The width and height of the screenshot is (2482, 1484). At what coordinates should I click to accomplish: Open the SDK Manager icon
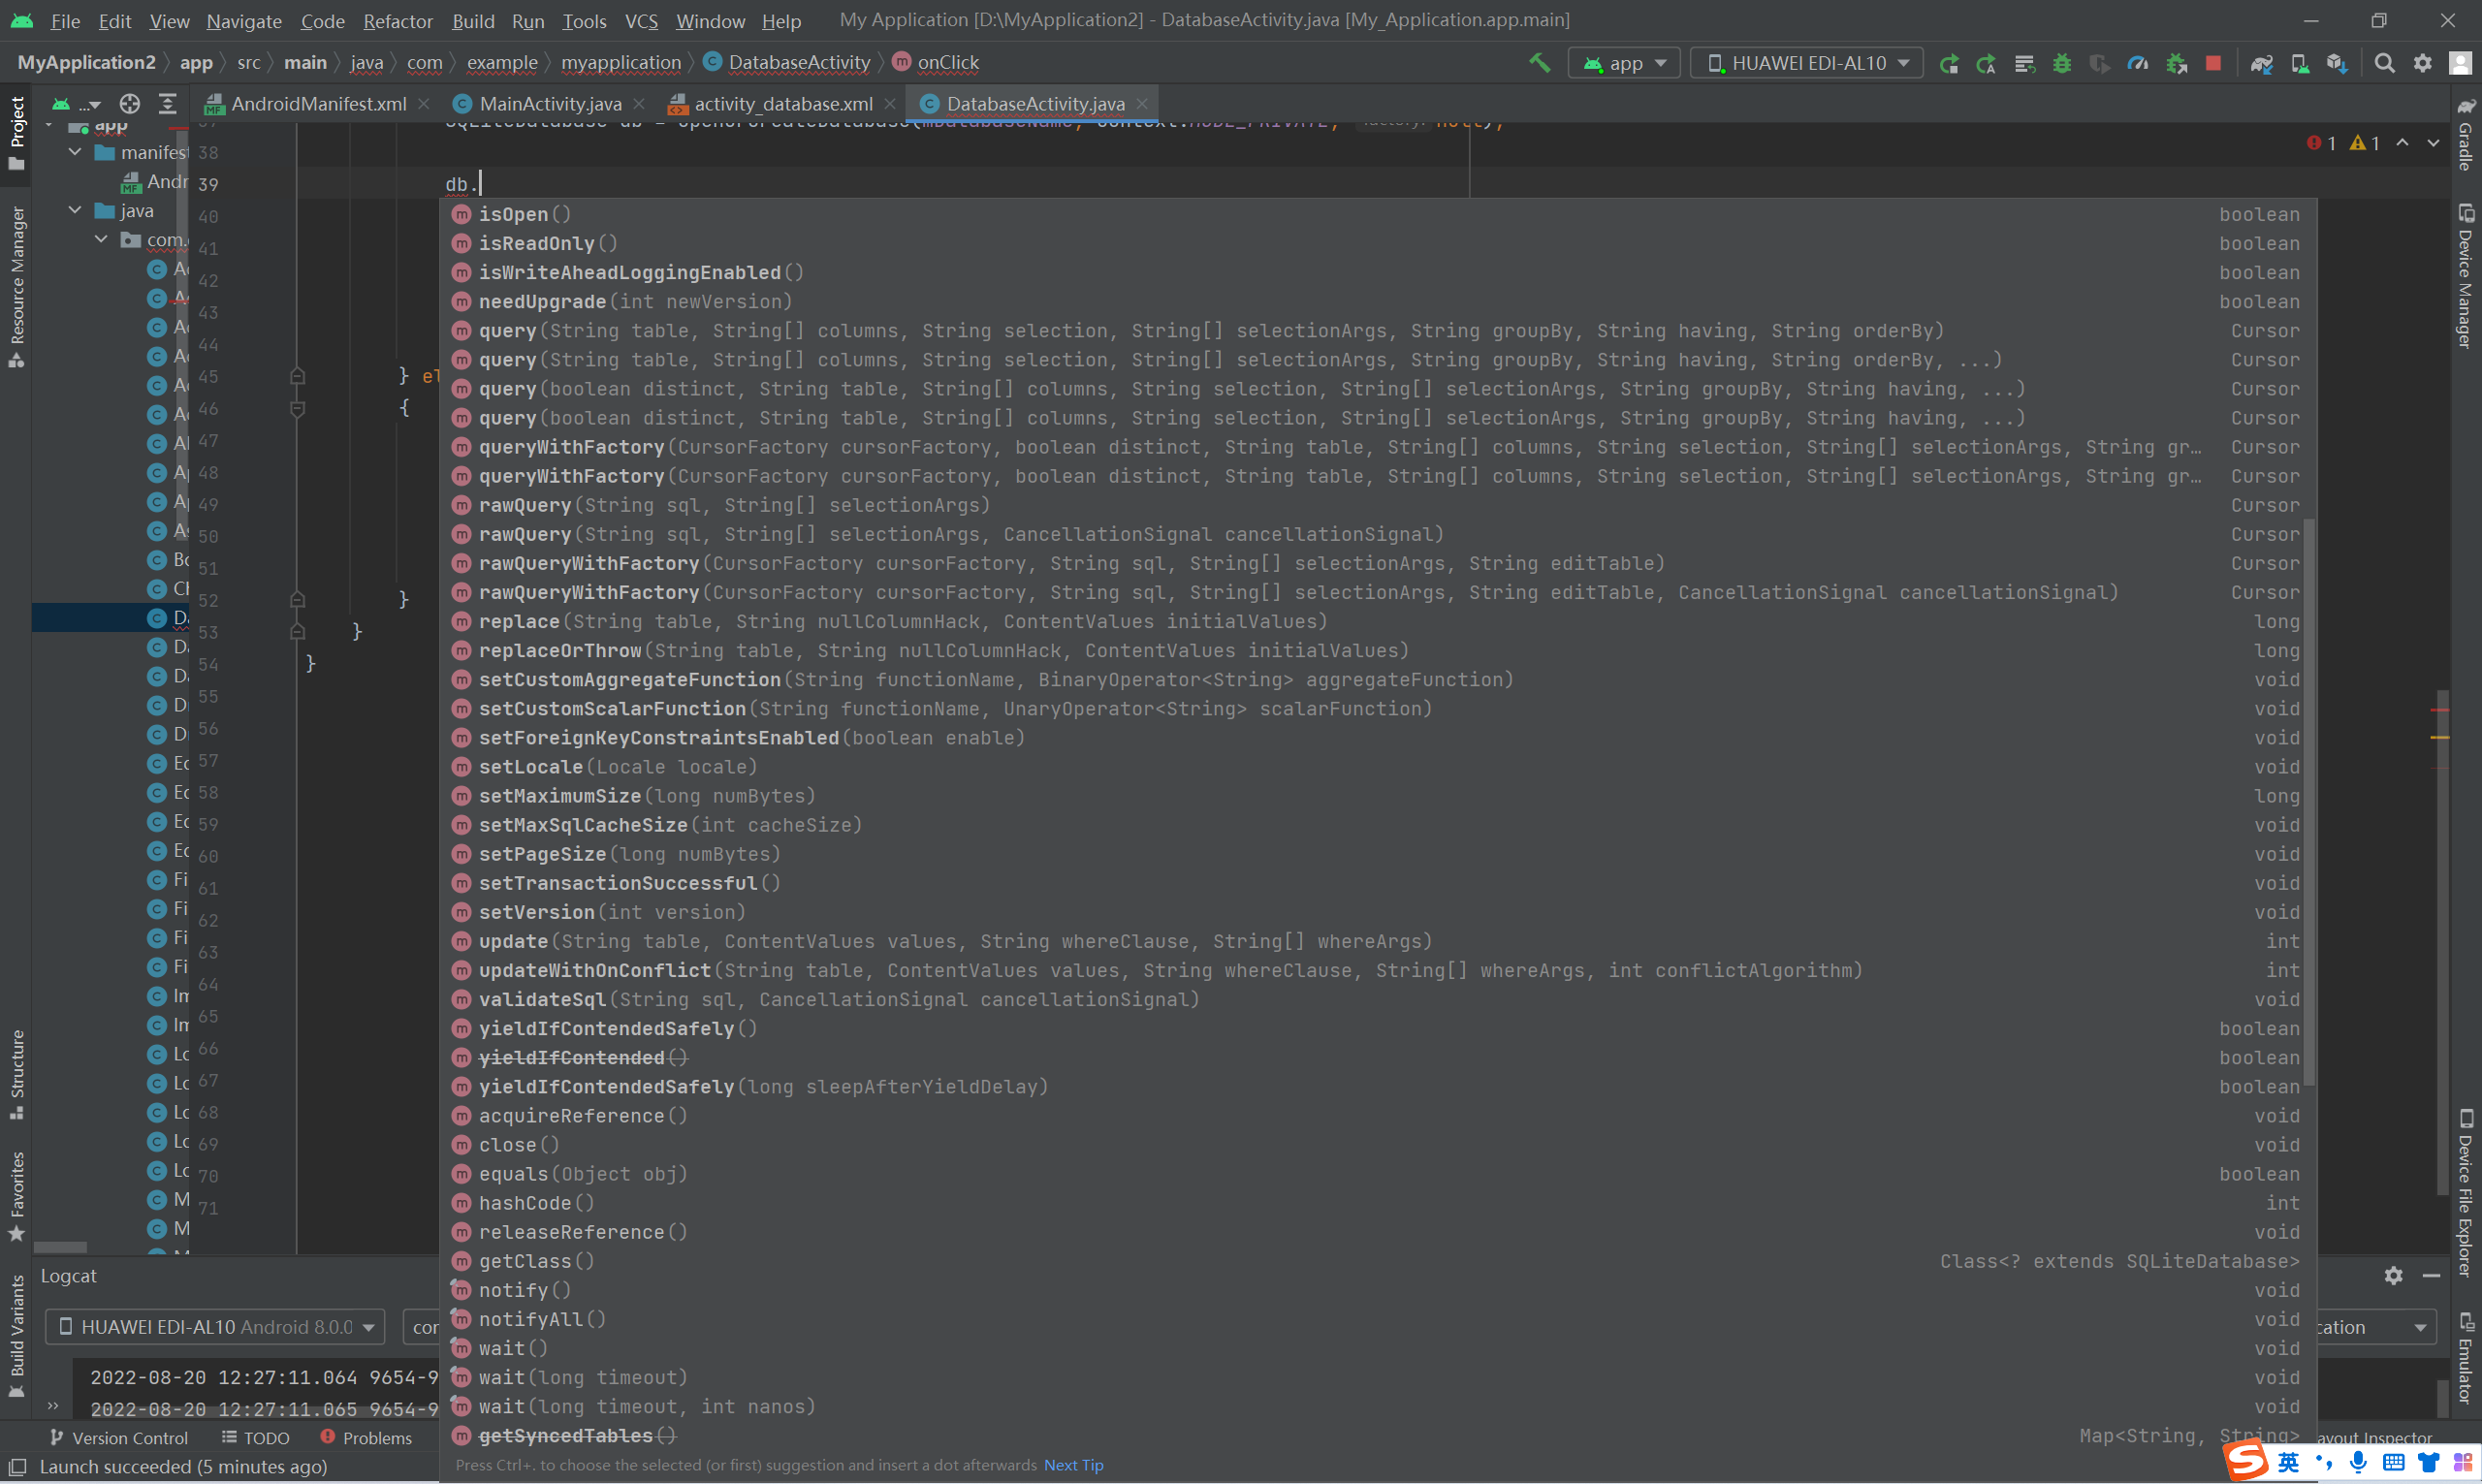pos(2337,63)
